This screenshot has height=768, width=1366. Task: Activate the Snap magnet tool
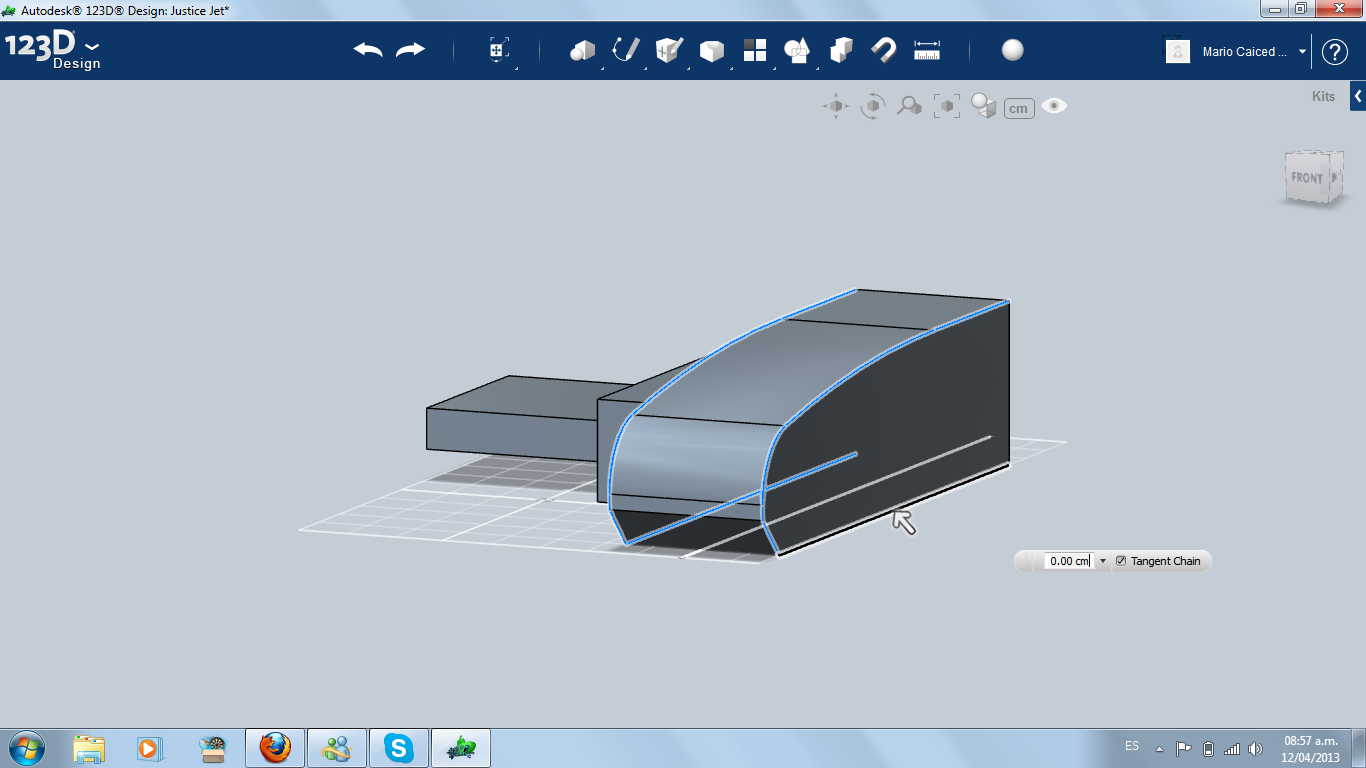884,50
